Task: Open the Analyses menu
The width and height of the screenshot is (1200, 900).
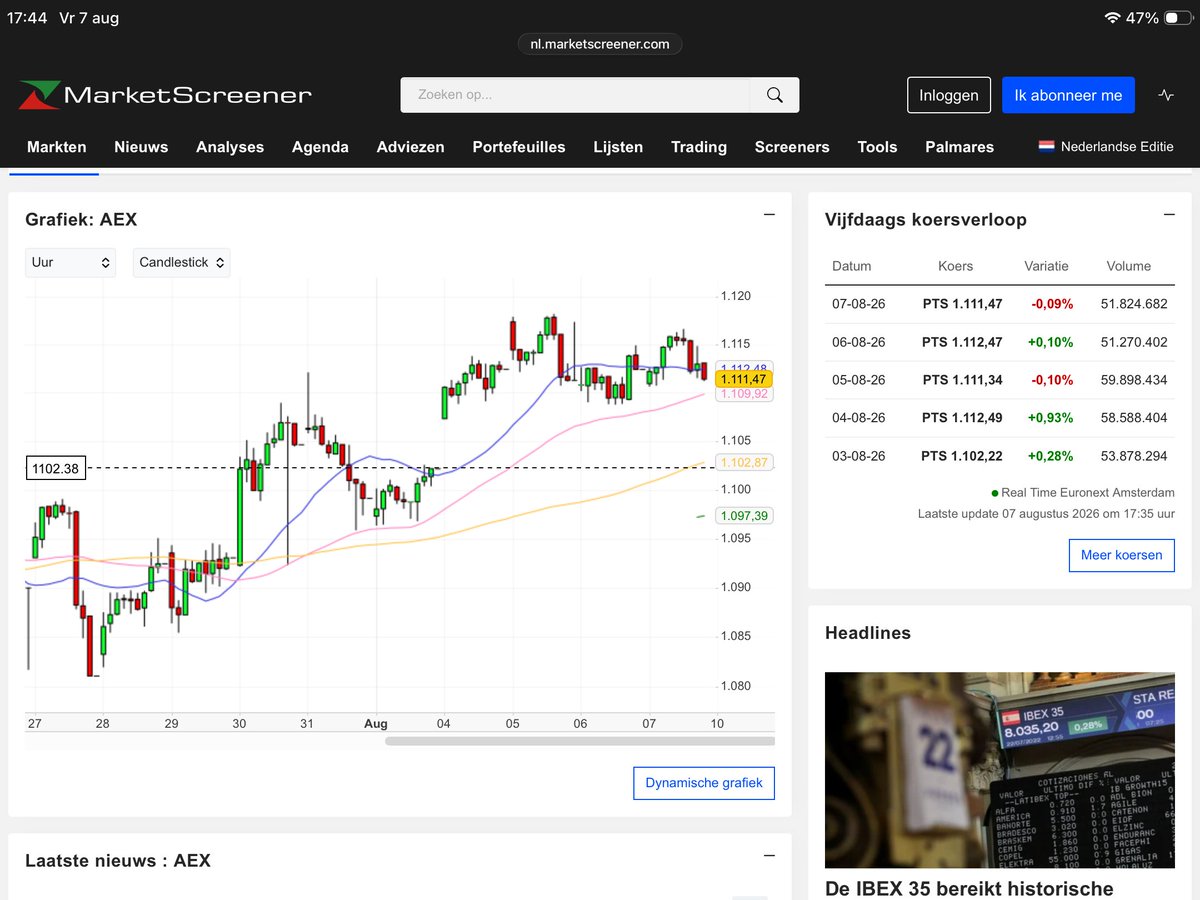Action: (230, 147)
